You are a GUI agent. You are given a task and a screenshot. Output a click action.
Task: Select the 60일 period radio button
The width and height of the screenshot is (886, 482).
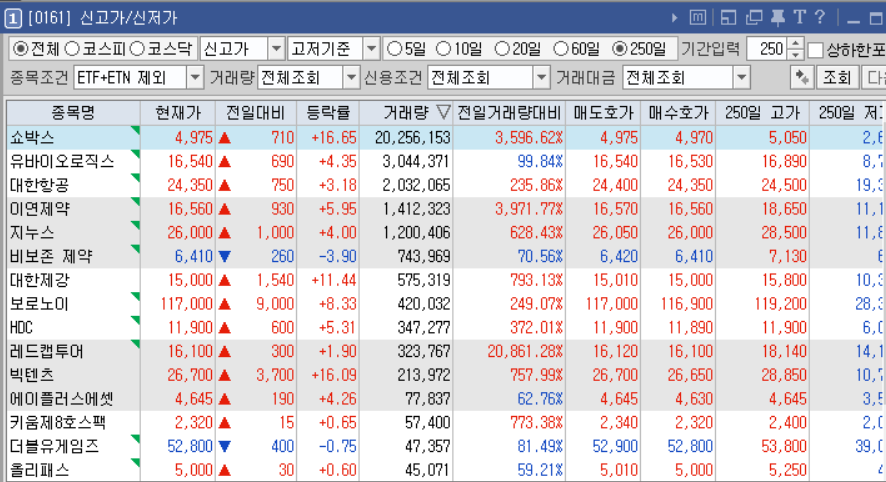coord(561,49)
